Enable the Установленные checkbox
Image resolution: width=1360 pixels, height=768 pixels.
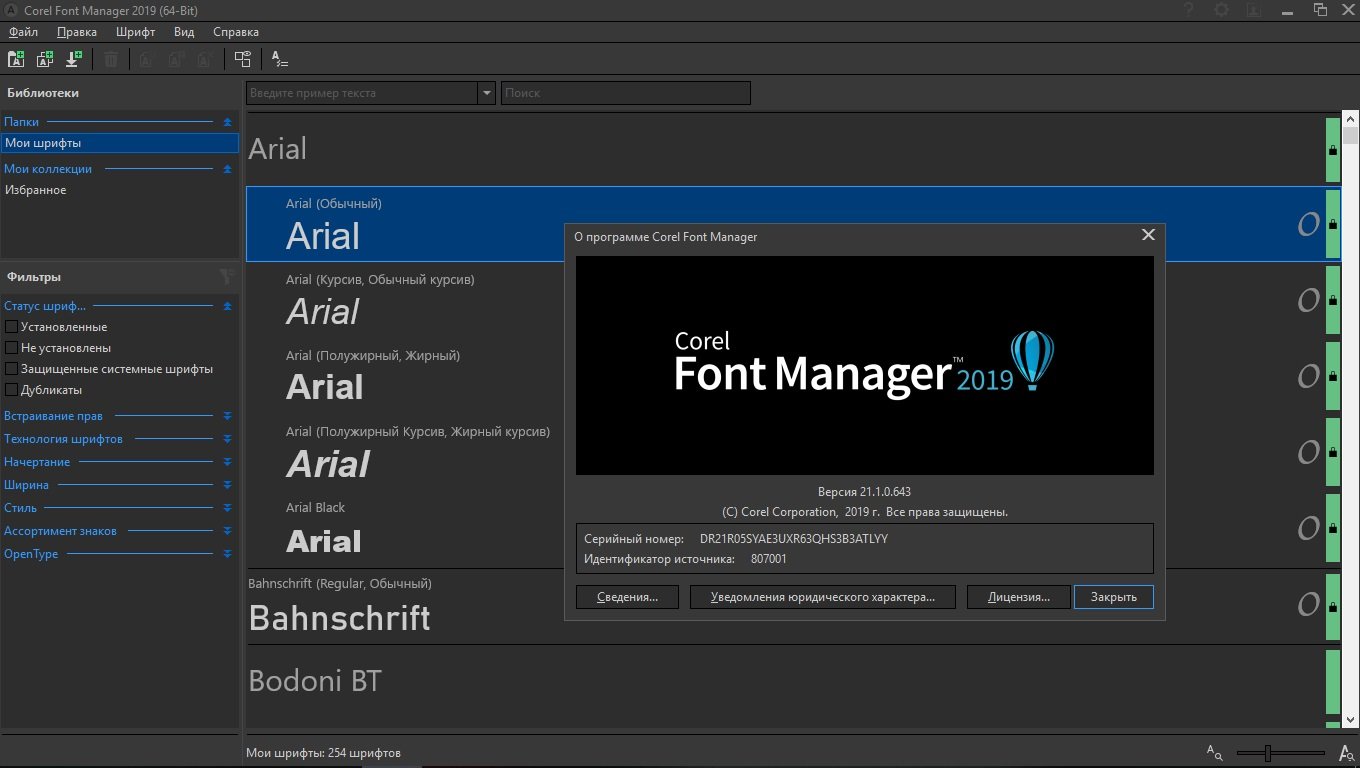[x=12, y=327]
